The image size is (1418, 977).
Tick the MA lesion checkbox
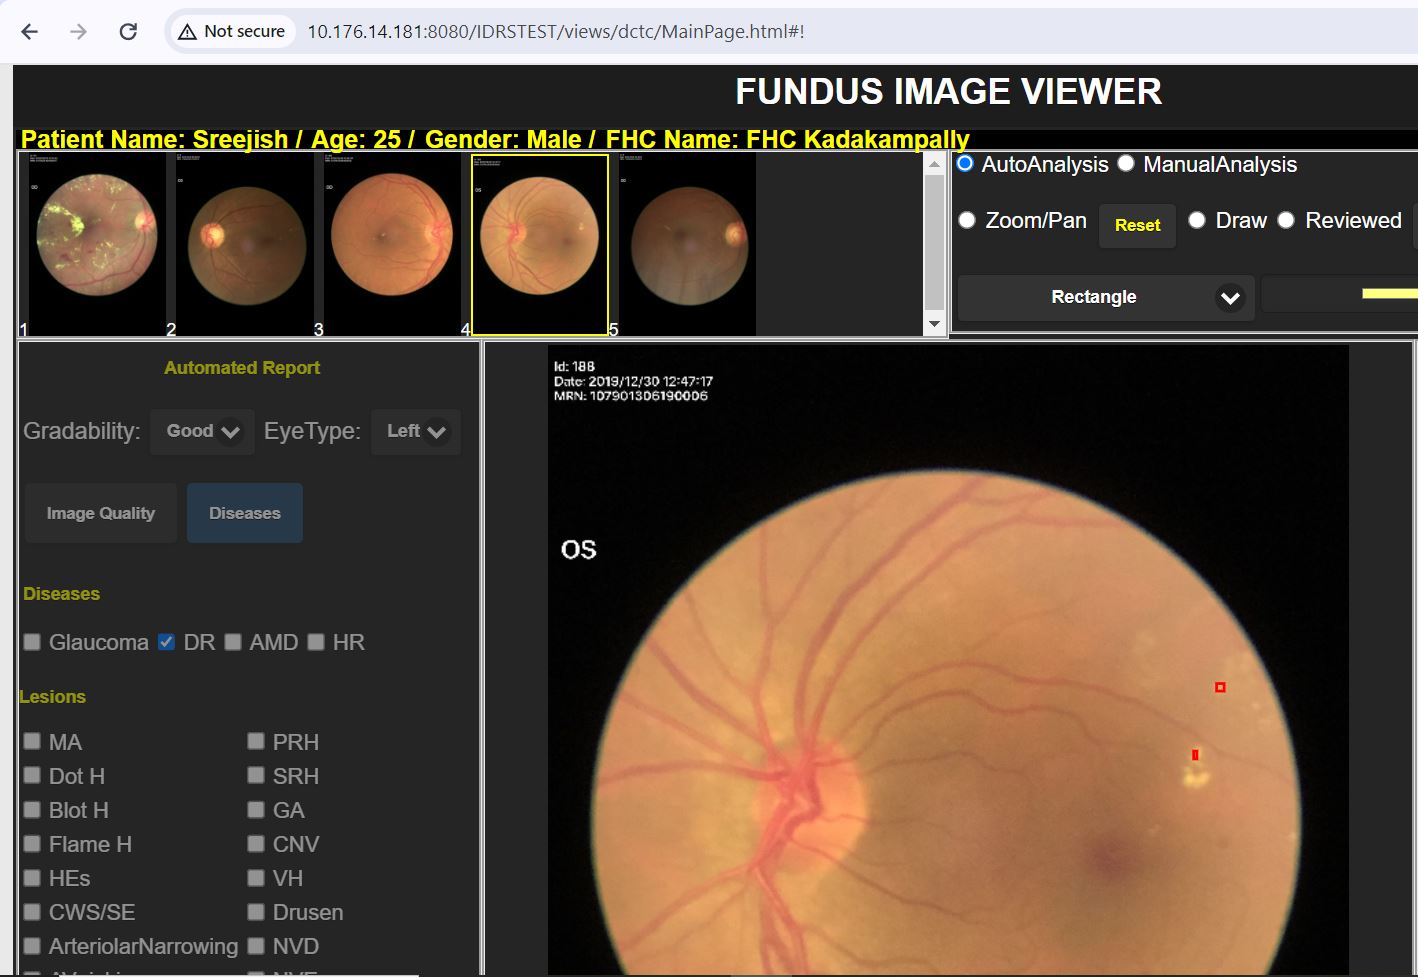tap(32, 741)
